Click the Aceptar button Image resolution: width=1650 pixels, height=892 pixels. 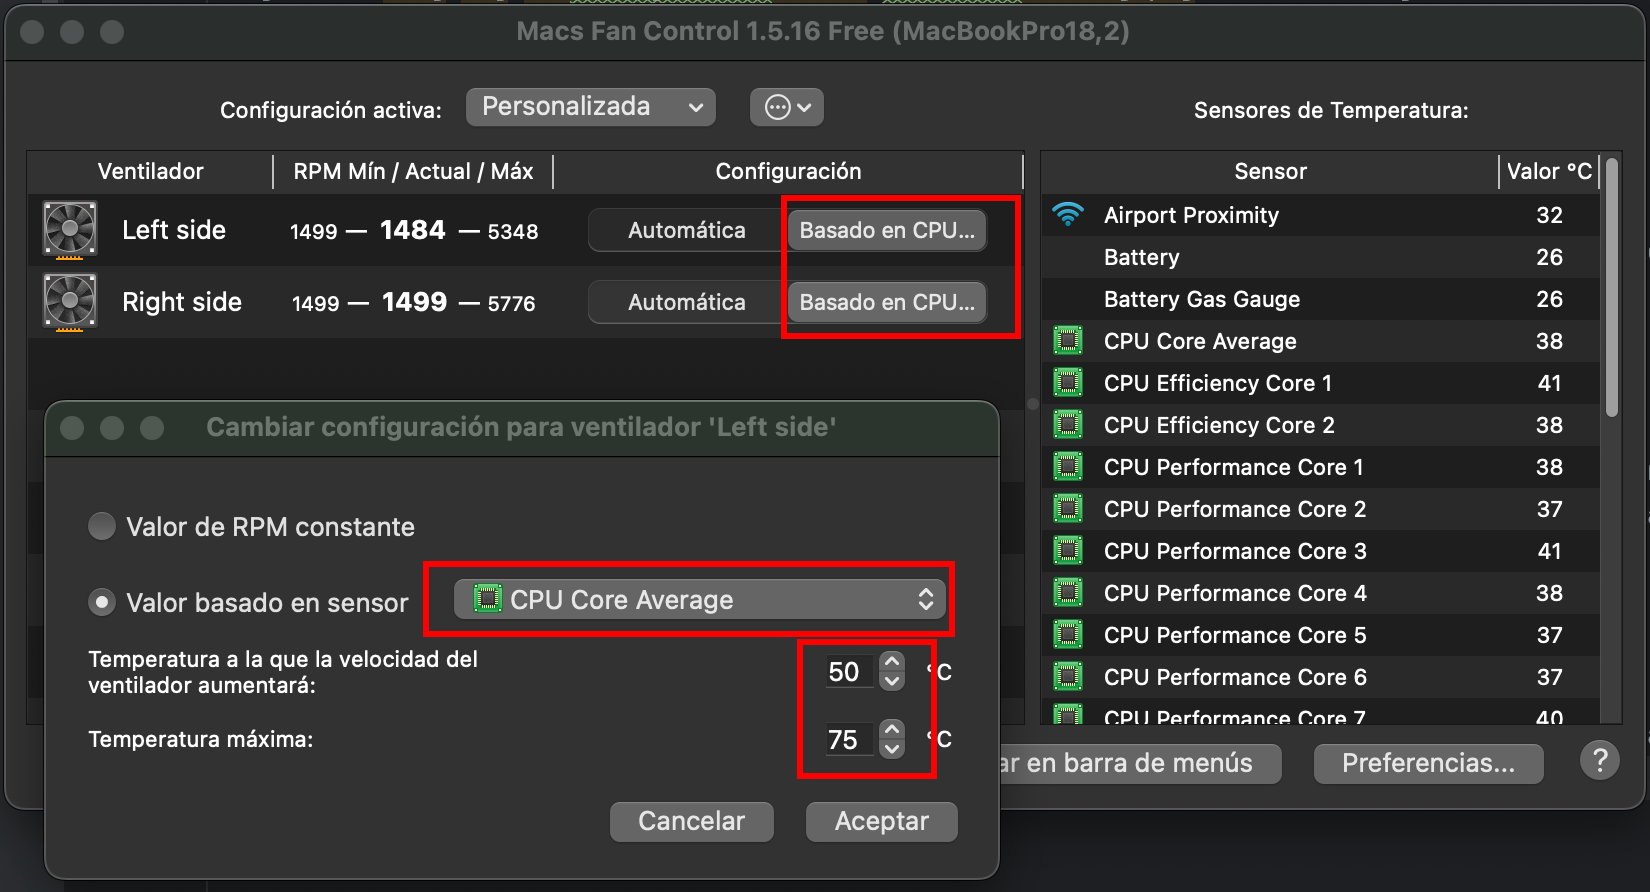pos(882,821)
